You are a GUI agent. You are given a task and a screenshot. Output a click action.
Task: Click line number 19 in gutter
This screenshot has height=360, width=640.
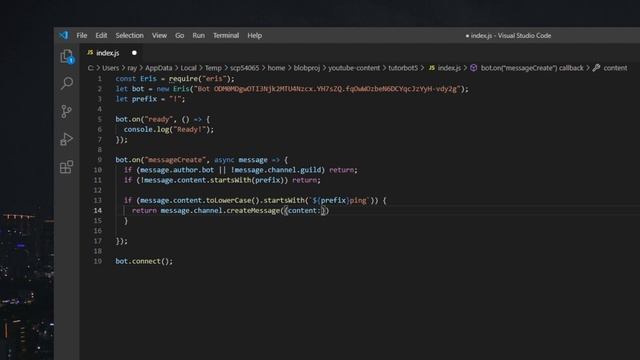(x=98, y=261)
